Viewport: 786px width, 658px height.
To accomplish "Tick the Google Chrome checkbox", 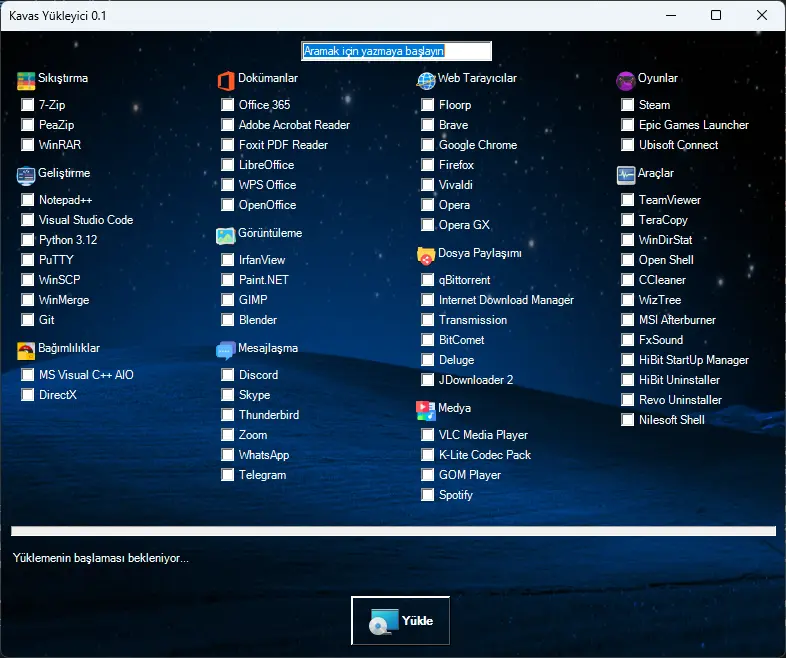I will click(428, 145).
